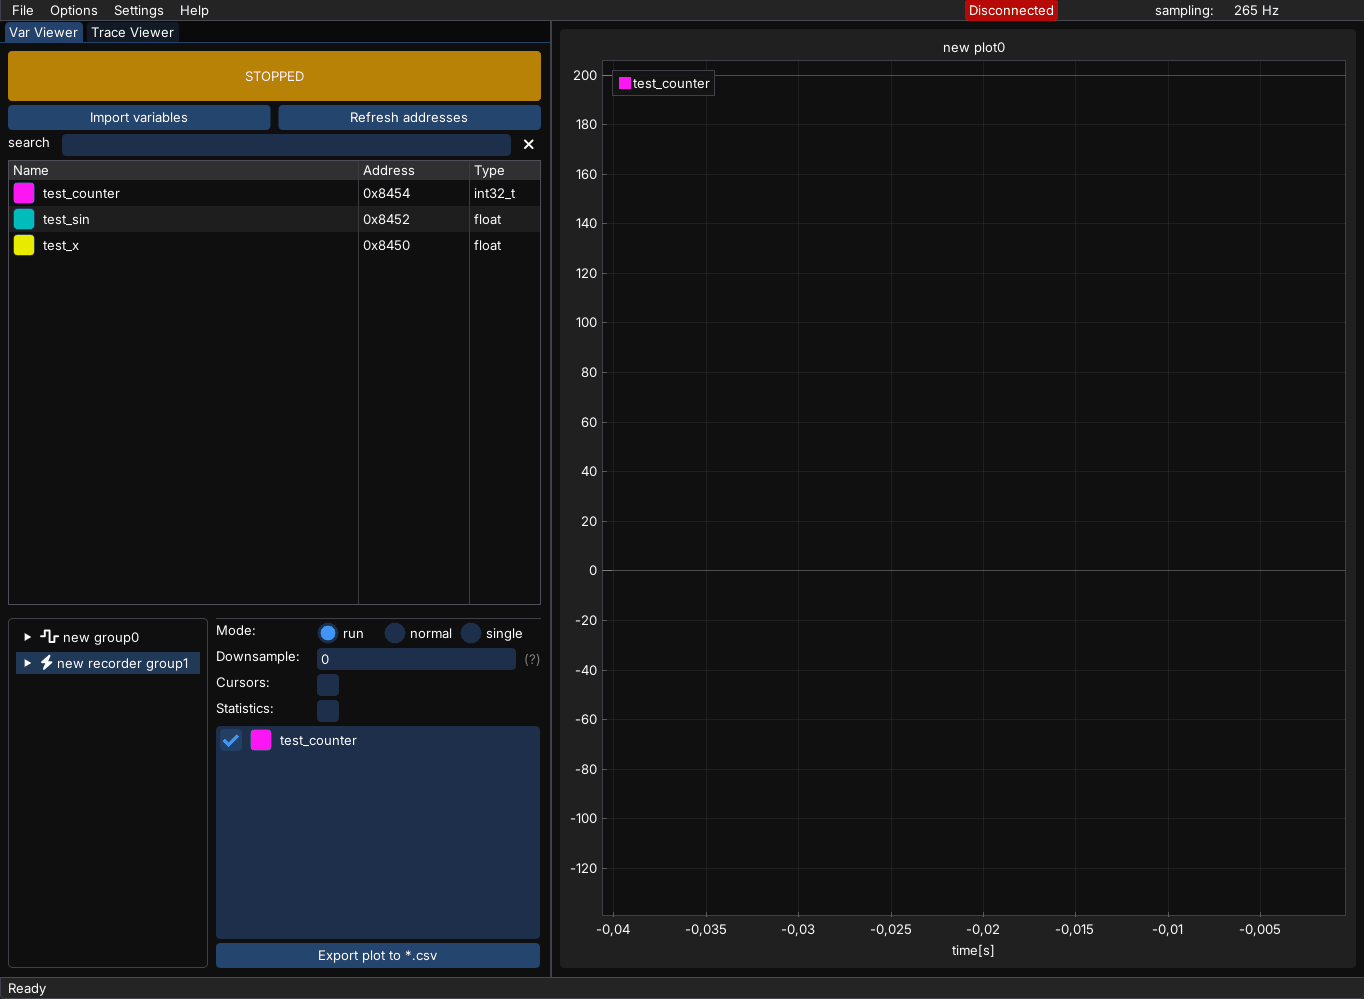Uncheck test_counter in the plot series list
This screenshot has height=999, width=1364.
[x=231, y=740]
